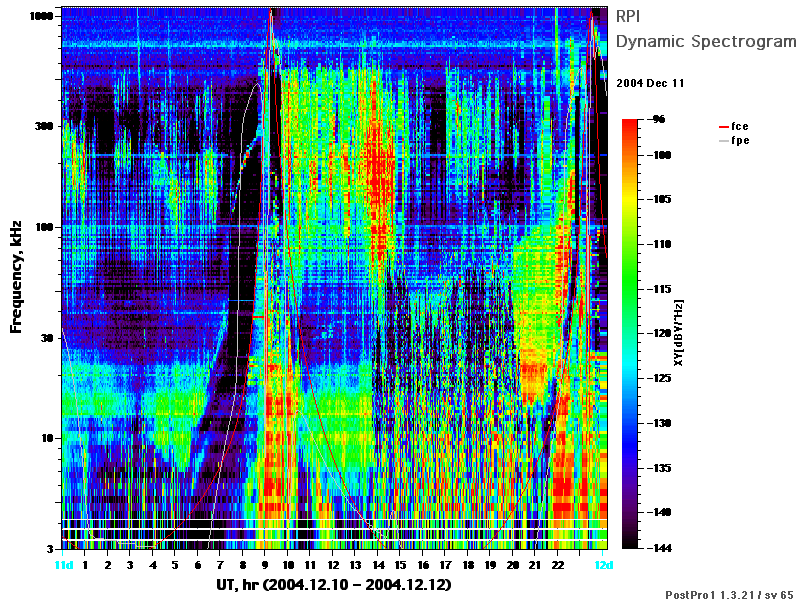The image size is (800, 600).
Task: Click the -96 color scale top
Action: pyautogui.click(x=658, y=119)
